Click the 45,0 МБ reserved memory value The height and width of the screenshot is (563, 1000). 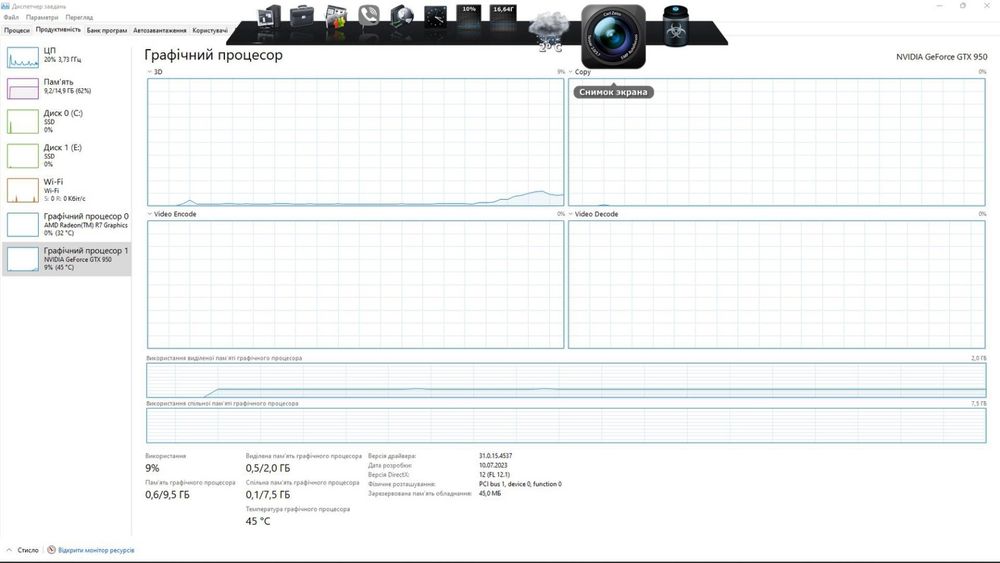[490, 493]
